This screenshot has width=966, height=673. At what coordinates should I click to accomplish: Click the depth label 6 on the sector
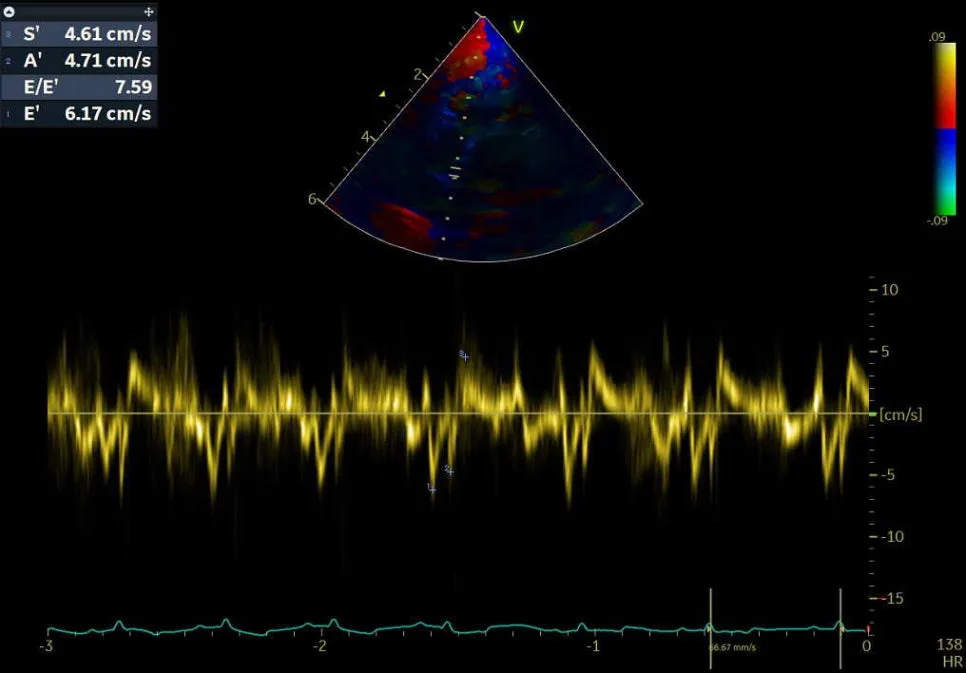click(x=312, y=198)
